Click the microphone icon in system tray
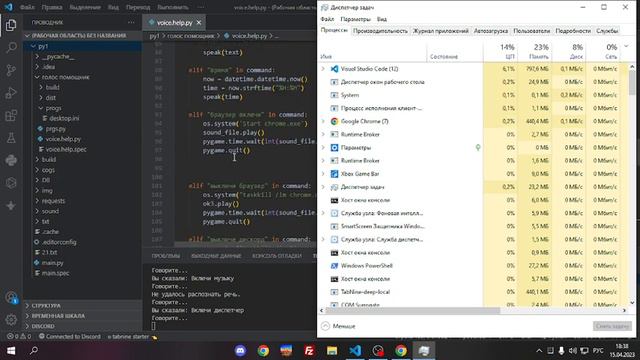The width and height of the screenshot is (640, 360). (562, 351)
